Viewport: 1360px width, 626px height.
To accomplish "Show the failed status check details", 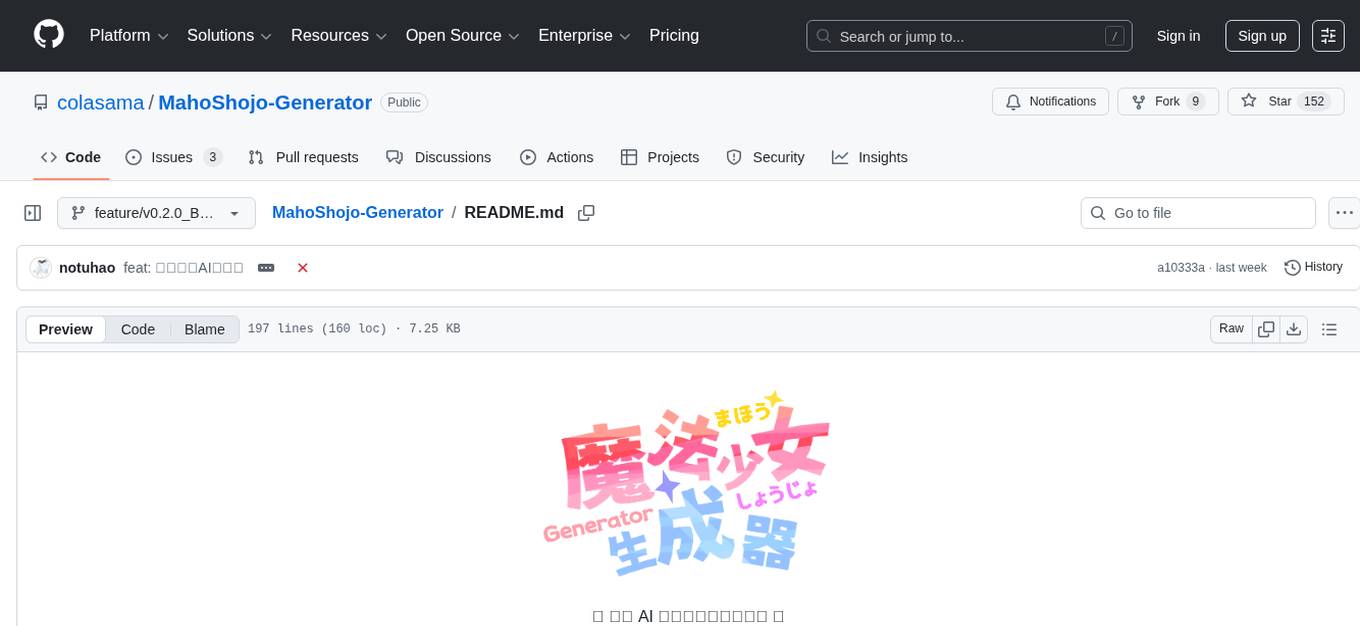I will (x=302, y=268).
